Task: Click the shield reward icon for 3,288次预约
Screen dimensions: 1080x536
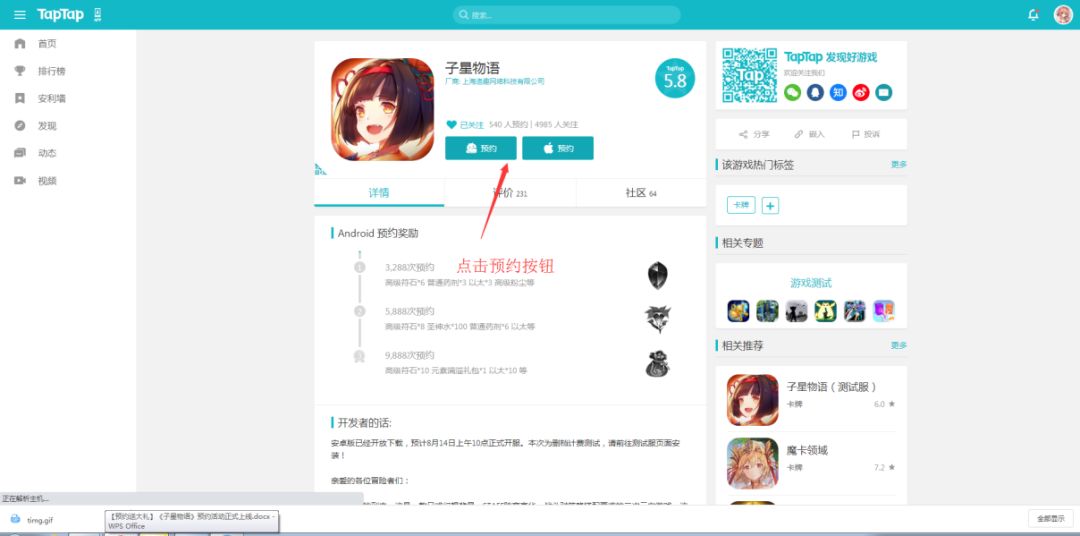Action: pyautogui.click(x=657, y=276)
